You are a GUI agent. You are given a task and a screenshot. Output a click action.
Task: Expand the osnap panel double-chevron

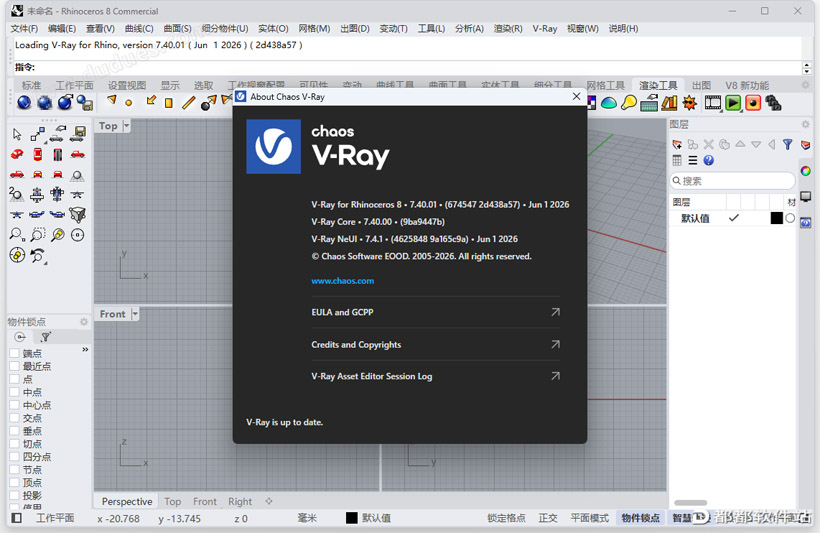point(85,349)
